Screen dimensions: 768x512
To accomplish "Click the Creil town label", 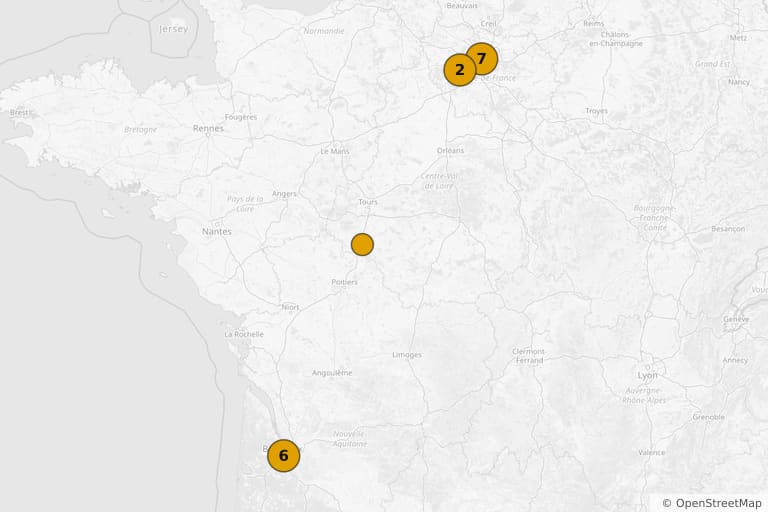I will click(x=488, y=23).
